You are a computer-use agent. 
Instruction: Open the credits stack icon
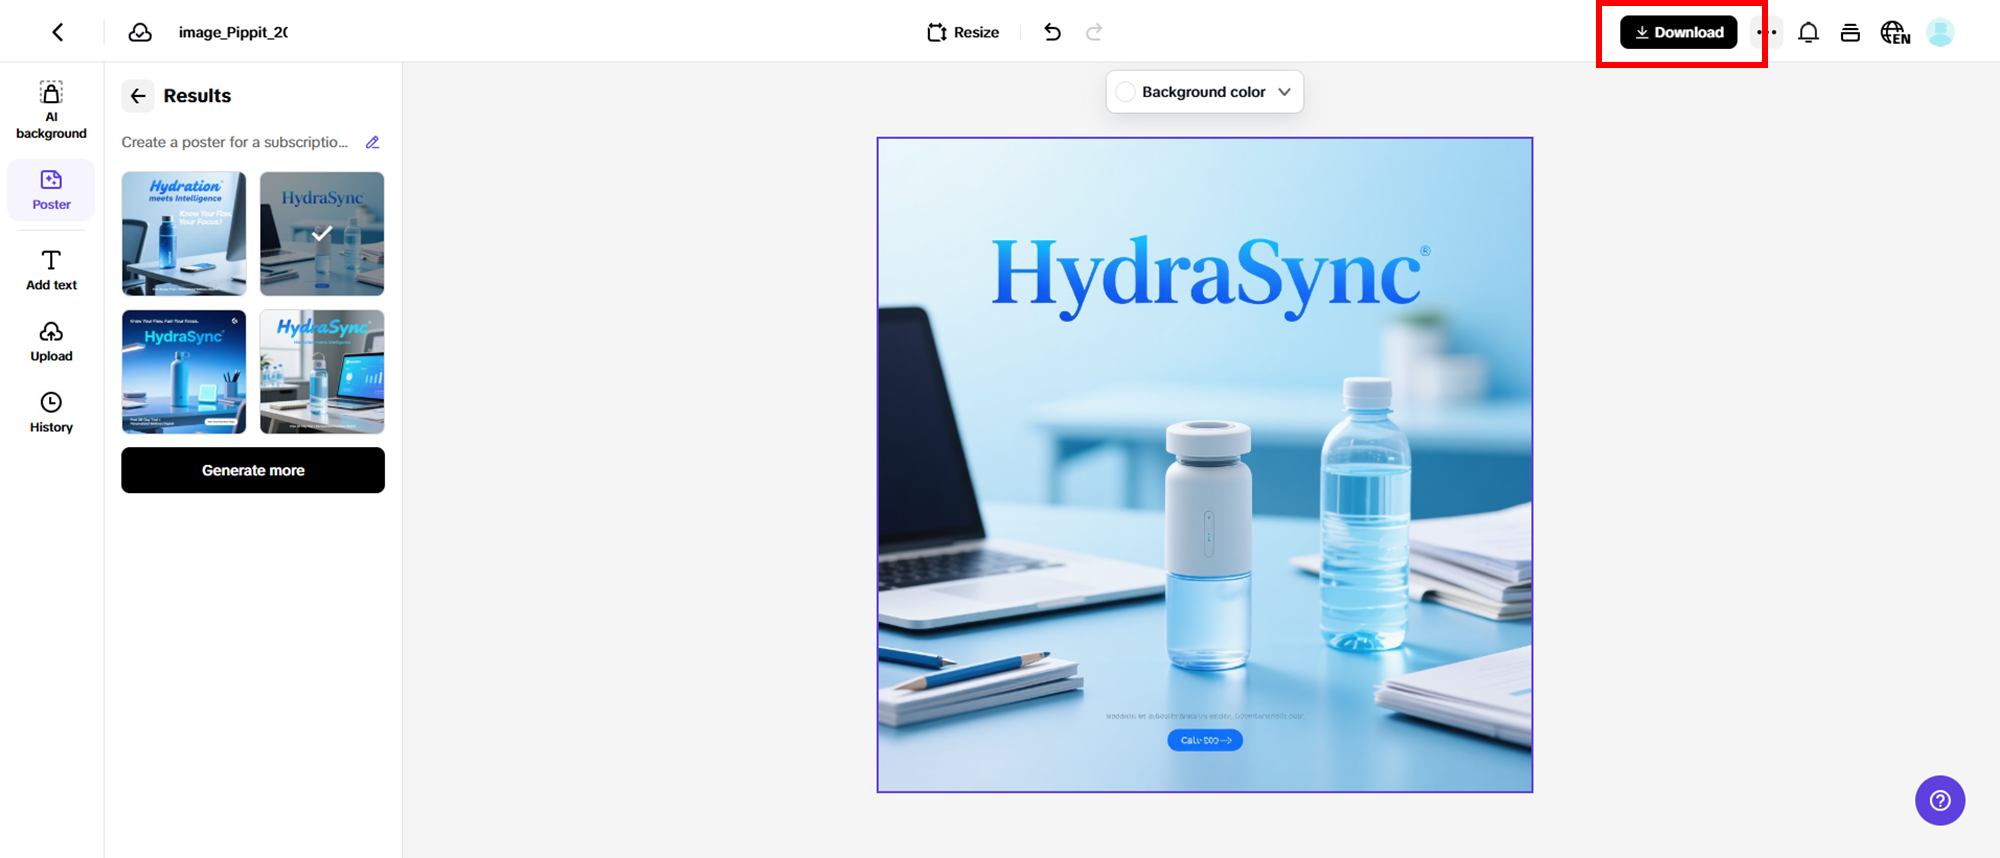click(1850, 32)
